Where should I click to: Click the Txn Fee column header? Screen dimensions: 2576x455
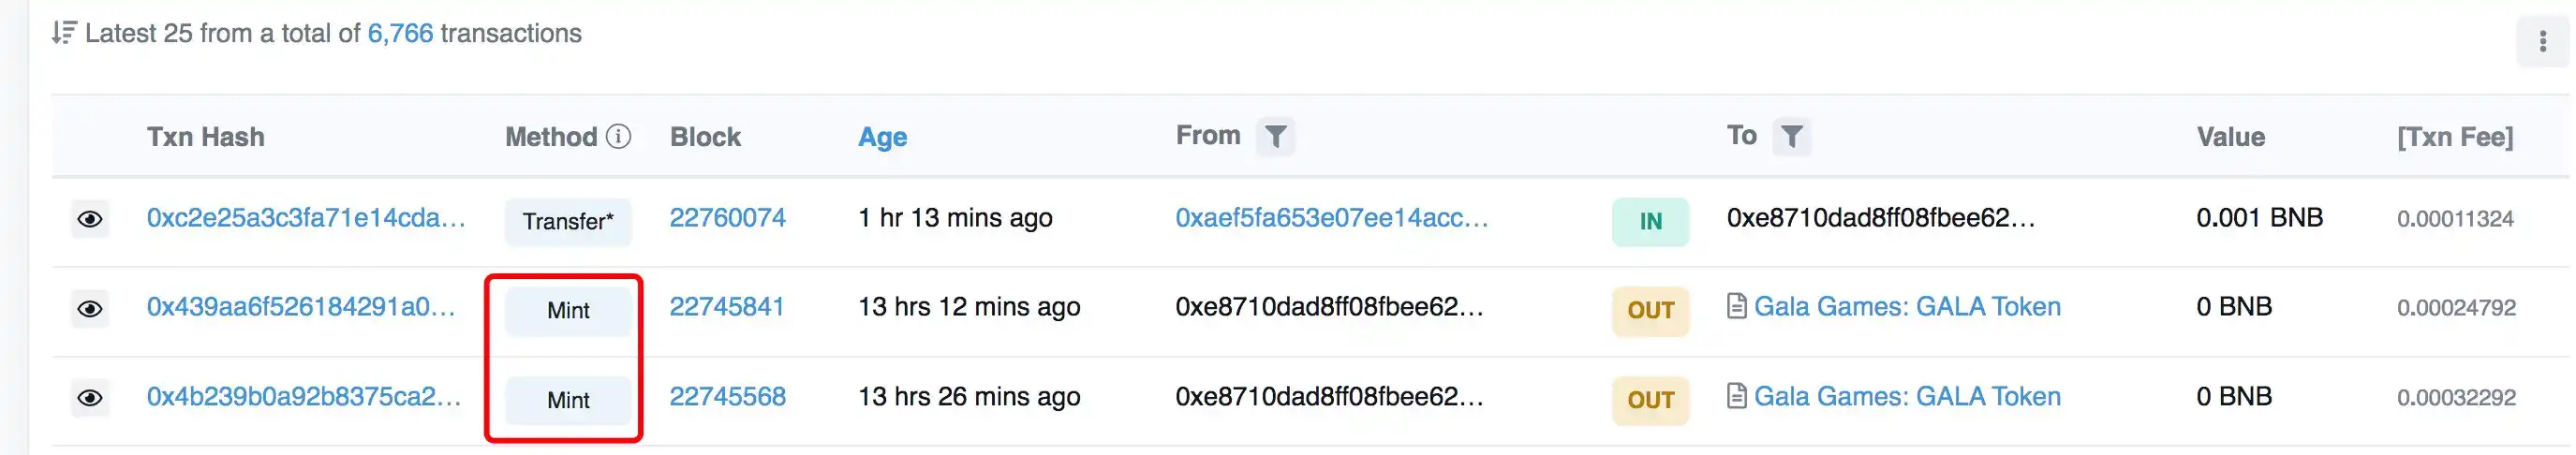[x=2454, y=137]
